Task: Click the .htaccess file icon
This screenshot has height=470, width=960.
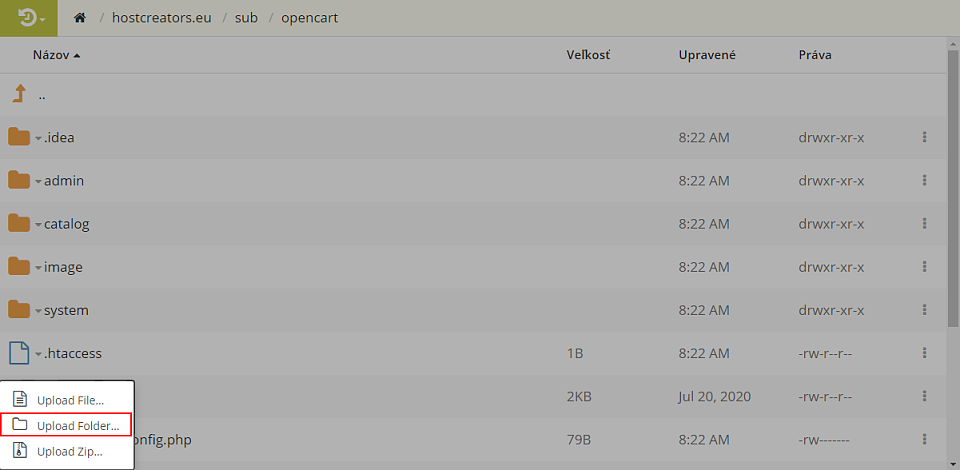Action: point(19,353)
